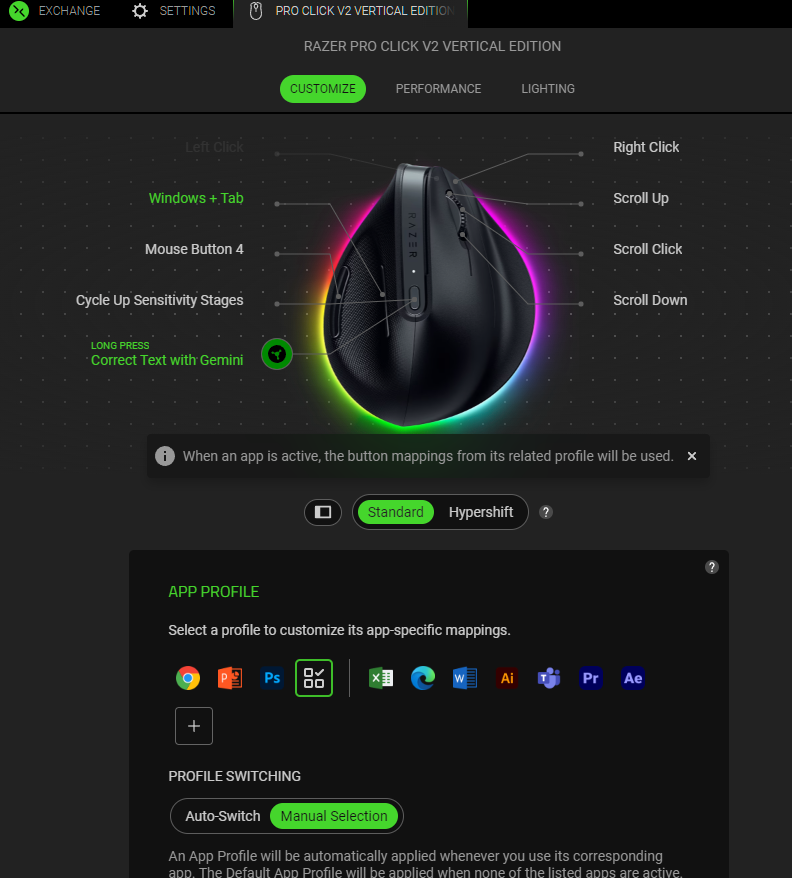Select the After Effects profile icon
The image size is (792, 878).
(x=633, y=678)
